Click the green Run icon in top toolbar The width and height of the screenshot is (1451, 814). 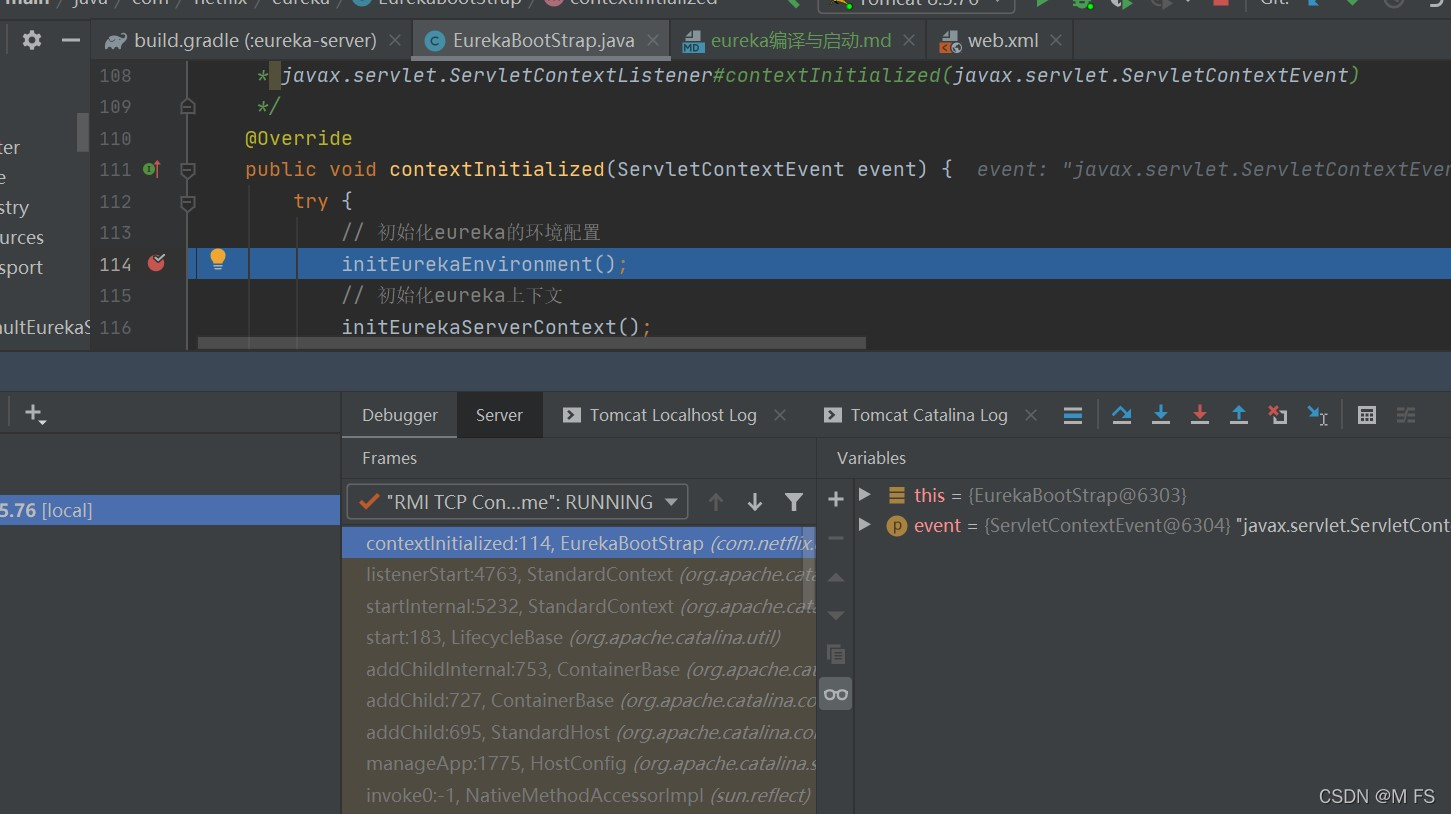point(1043,4)
